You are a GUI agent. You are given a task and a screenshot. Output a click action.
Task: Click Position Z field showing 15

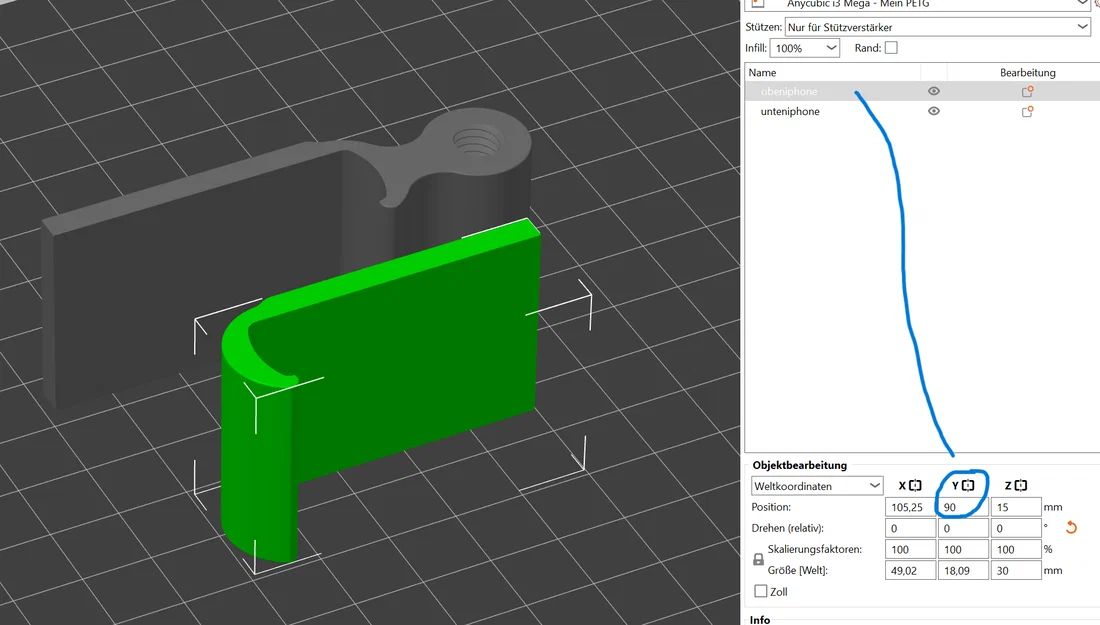1016,506
